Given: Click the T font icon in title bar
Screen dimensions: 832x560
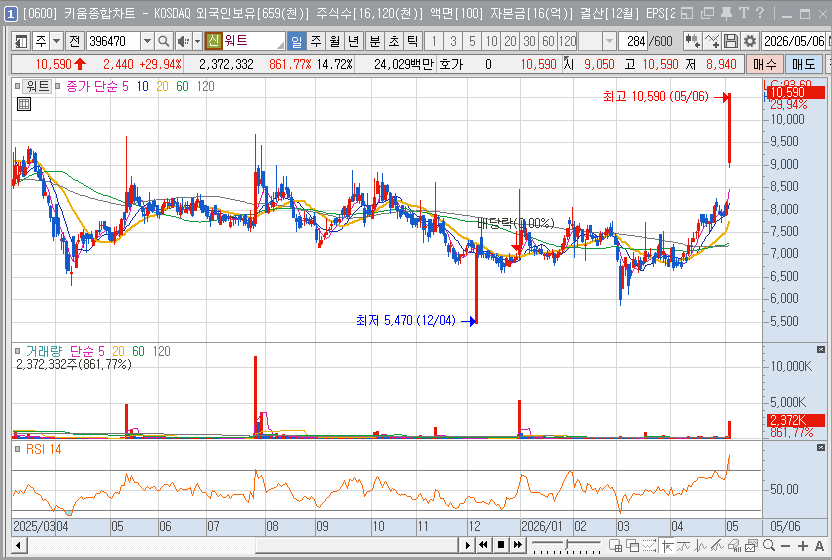Looking at the screenshot, I should coord(743,13).
